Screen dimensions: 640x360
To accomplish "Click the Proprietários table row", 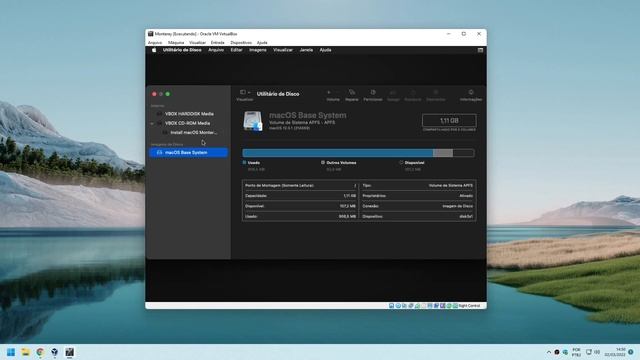I will coord(418,196).
